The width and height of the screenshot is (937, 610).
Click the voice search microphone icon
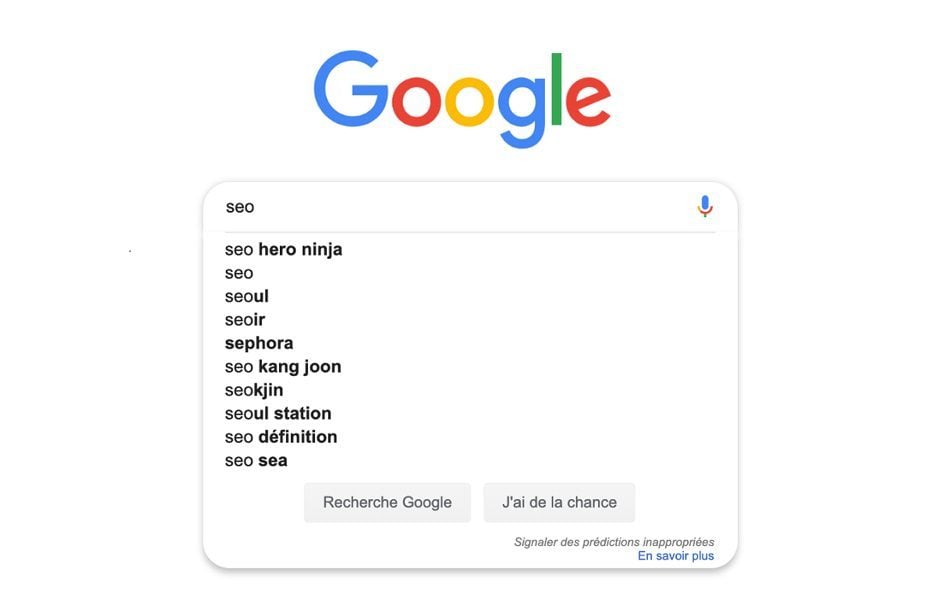click(x=705, y=206)
